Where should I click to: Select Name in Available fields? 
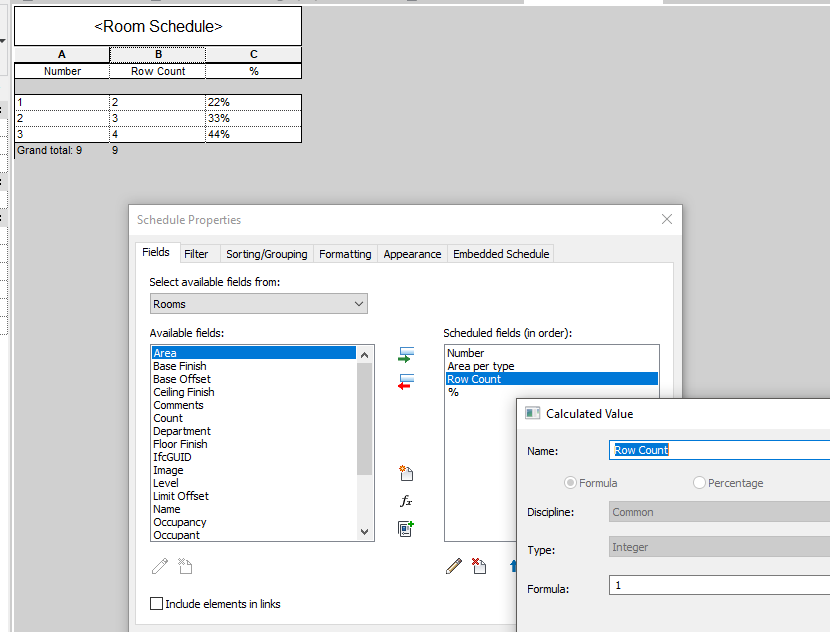(254, 509)
